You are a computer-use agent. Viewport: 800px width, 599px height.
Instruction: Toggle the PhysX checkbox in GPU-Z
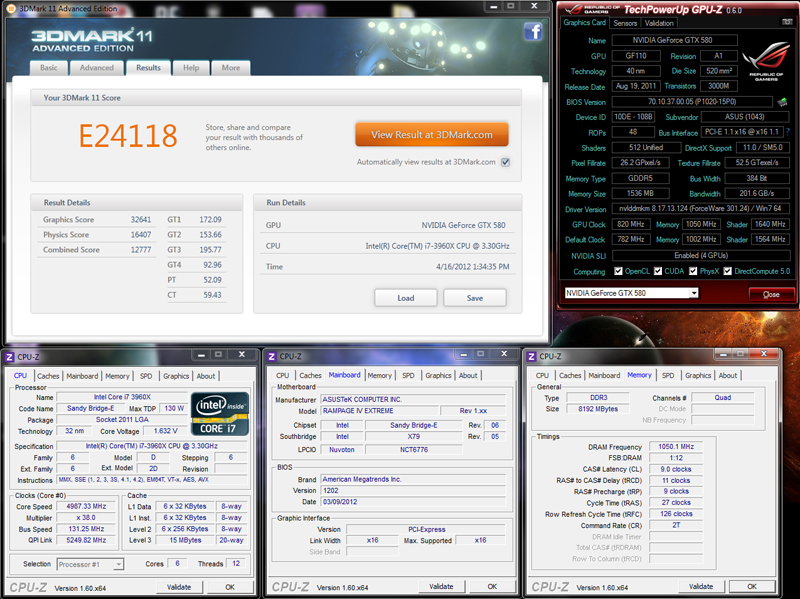point(693,271)
